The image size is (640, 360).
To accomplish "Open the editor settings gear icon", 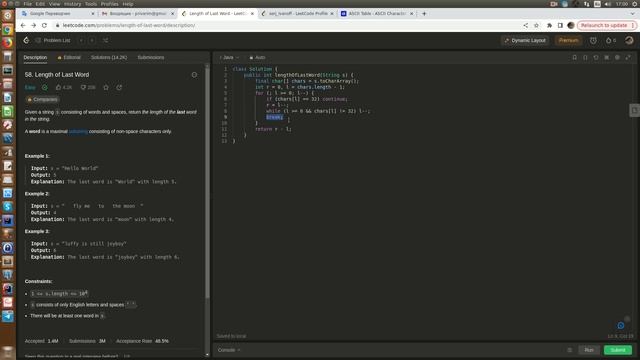I will [617, 58].
